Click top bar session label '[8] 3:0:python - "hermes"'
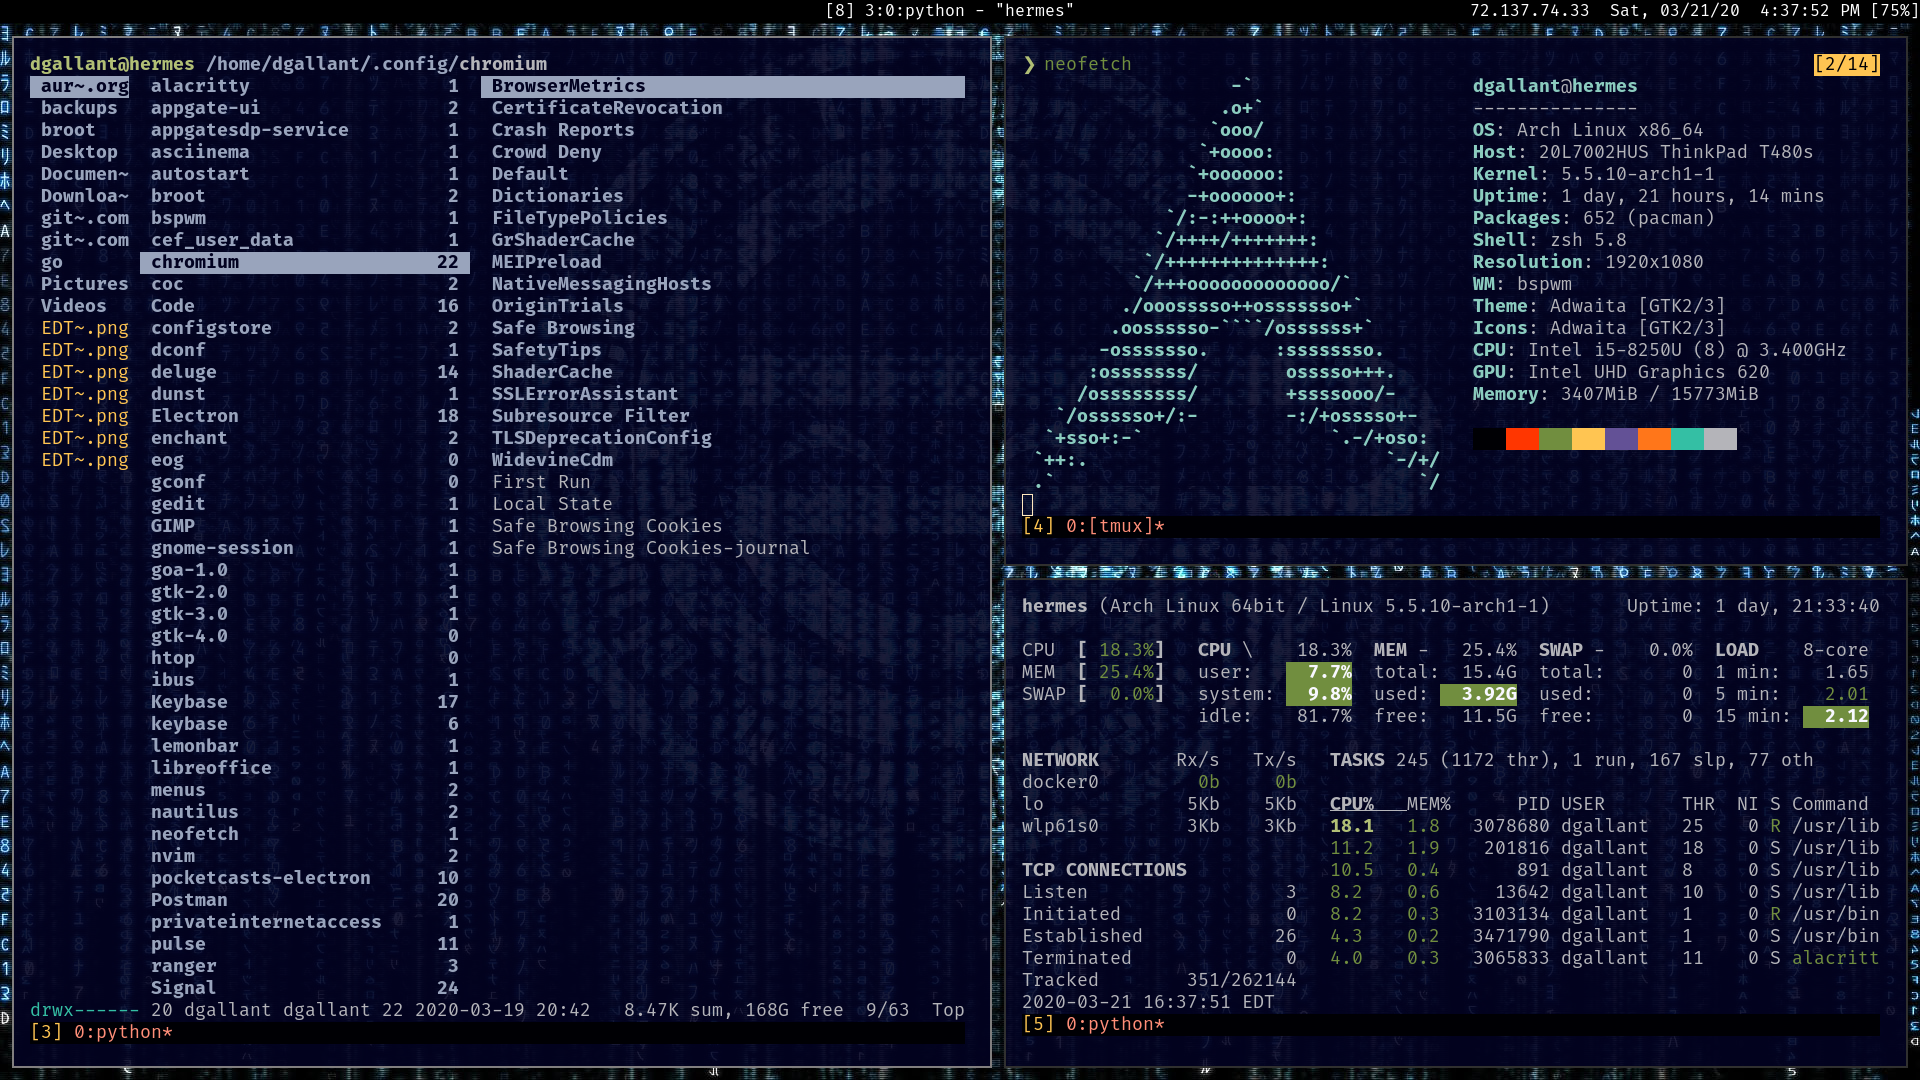This screenshot has width=1920, height=1080. (949, 11)
